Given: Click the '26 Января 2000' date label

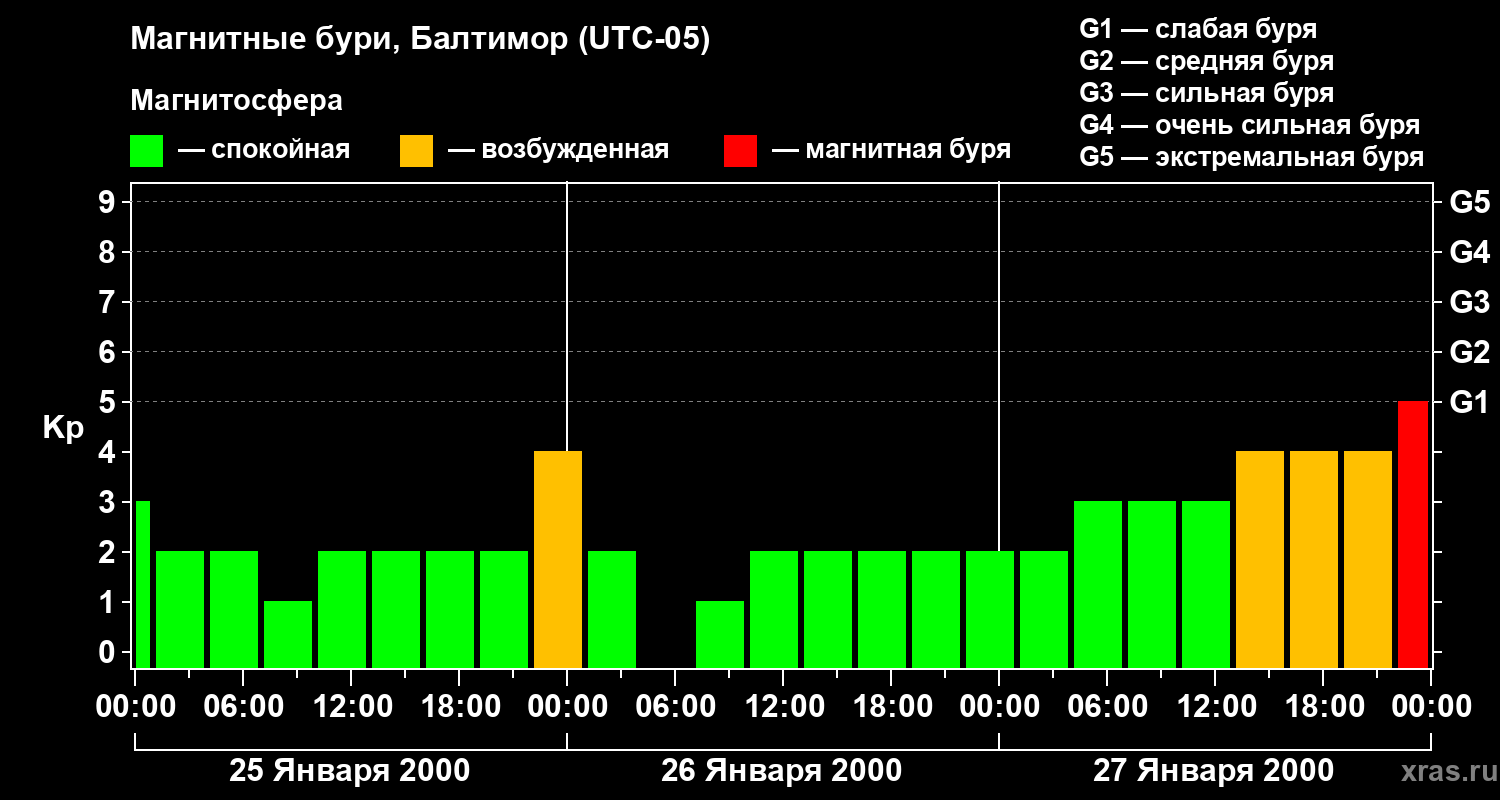Looking at the screenshot, I should coord(781,771).
